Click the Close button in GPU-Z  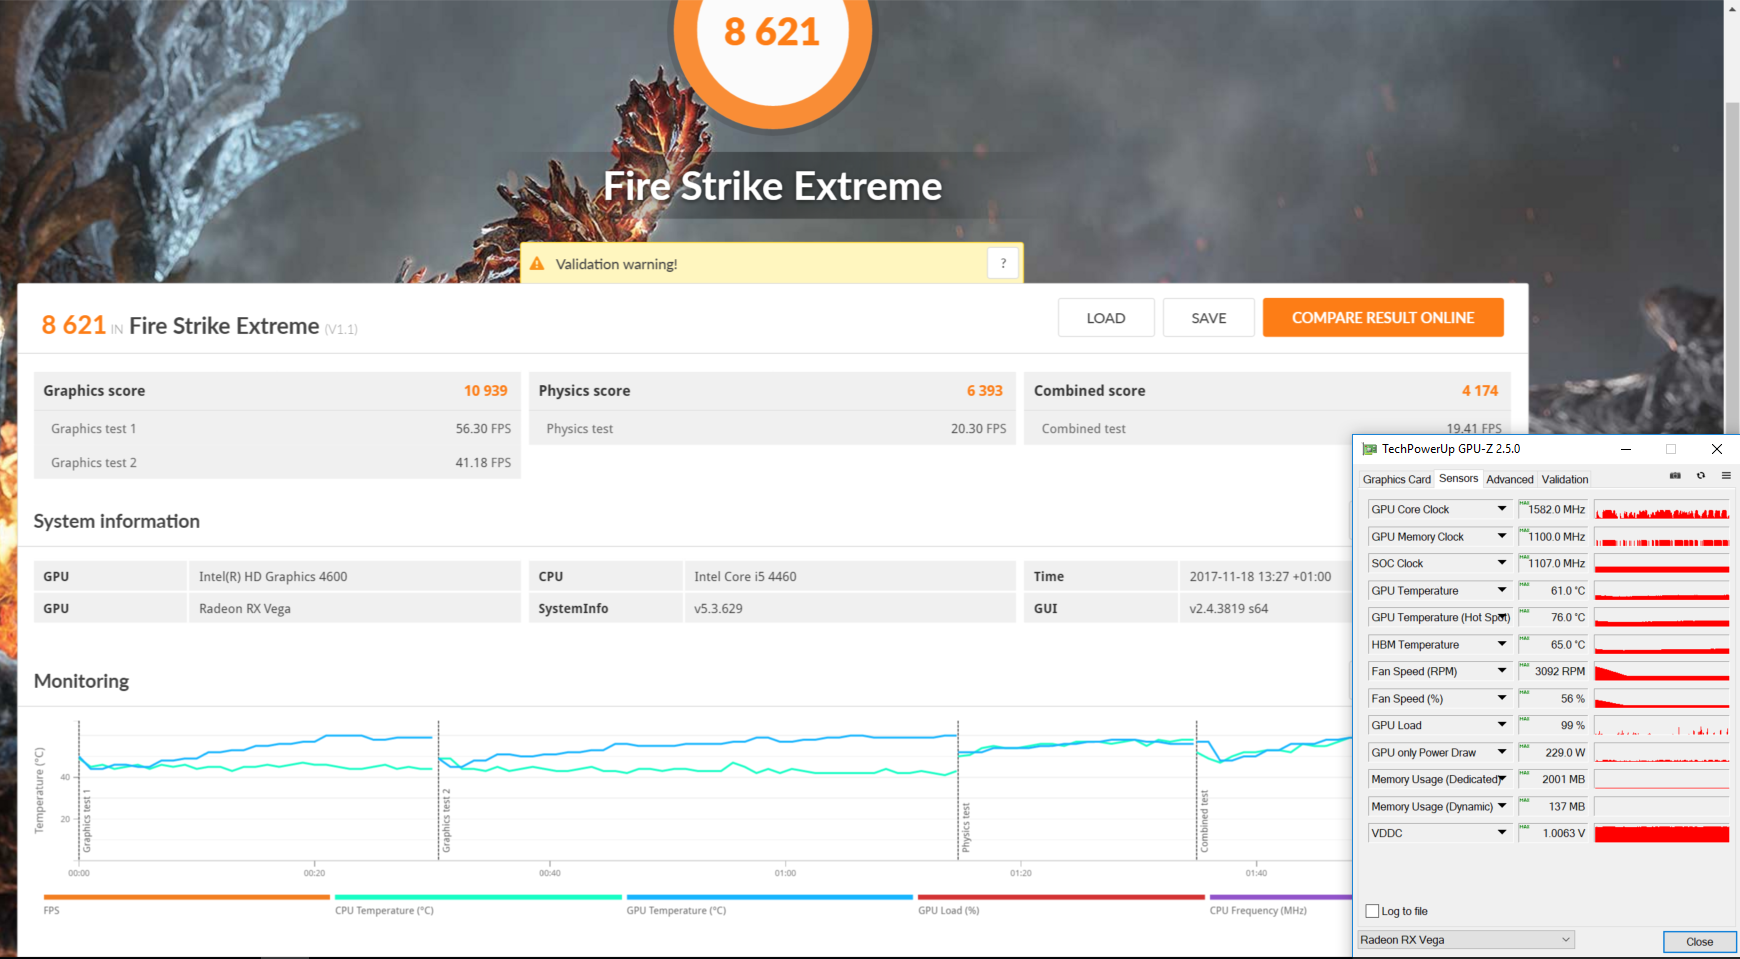(1699, 942)
